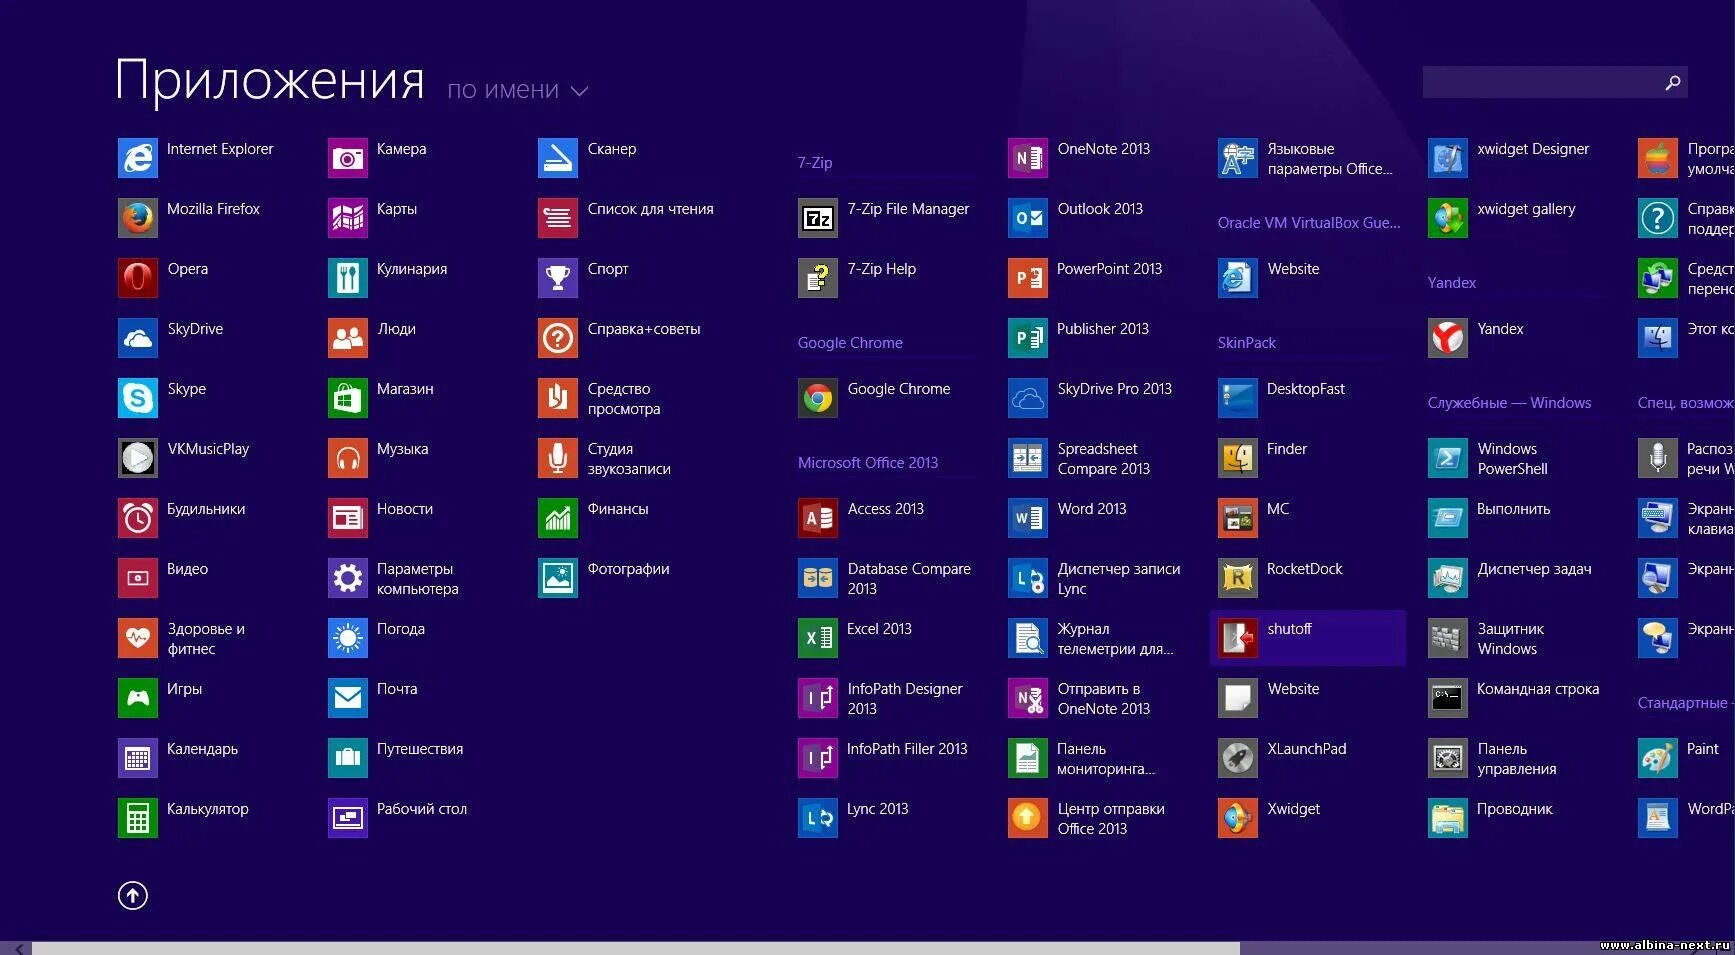
Task: Open the Excel 2013 icon
Action: coord(817,638)
